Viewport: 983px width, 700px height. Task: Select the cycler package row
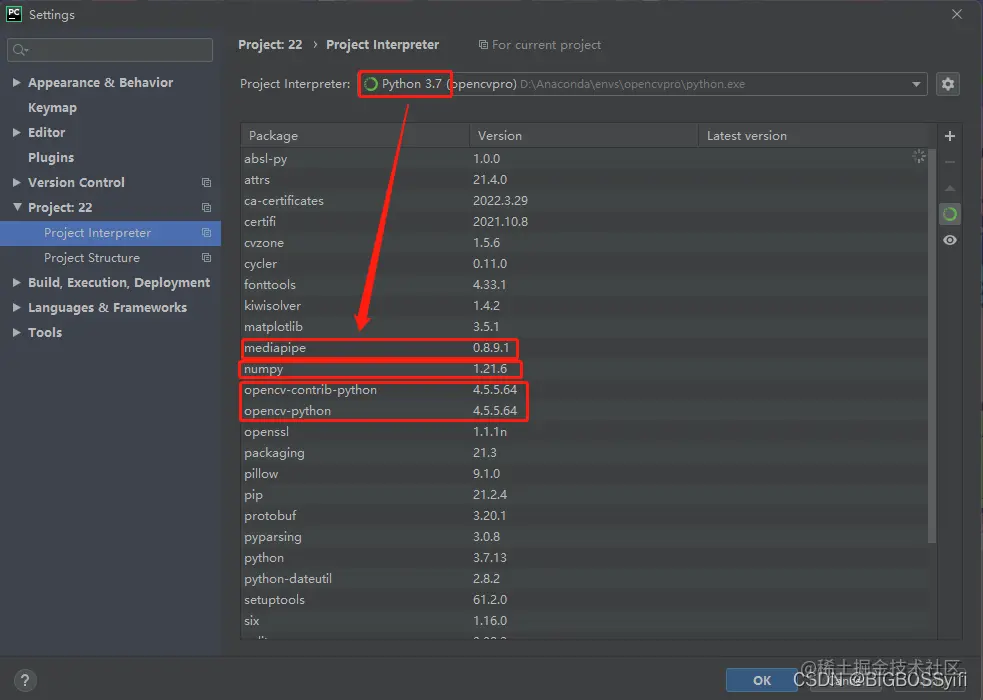(584, 264)
